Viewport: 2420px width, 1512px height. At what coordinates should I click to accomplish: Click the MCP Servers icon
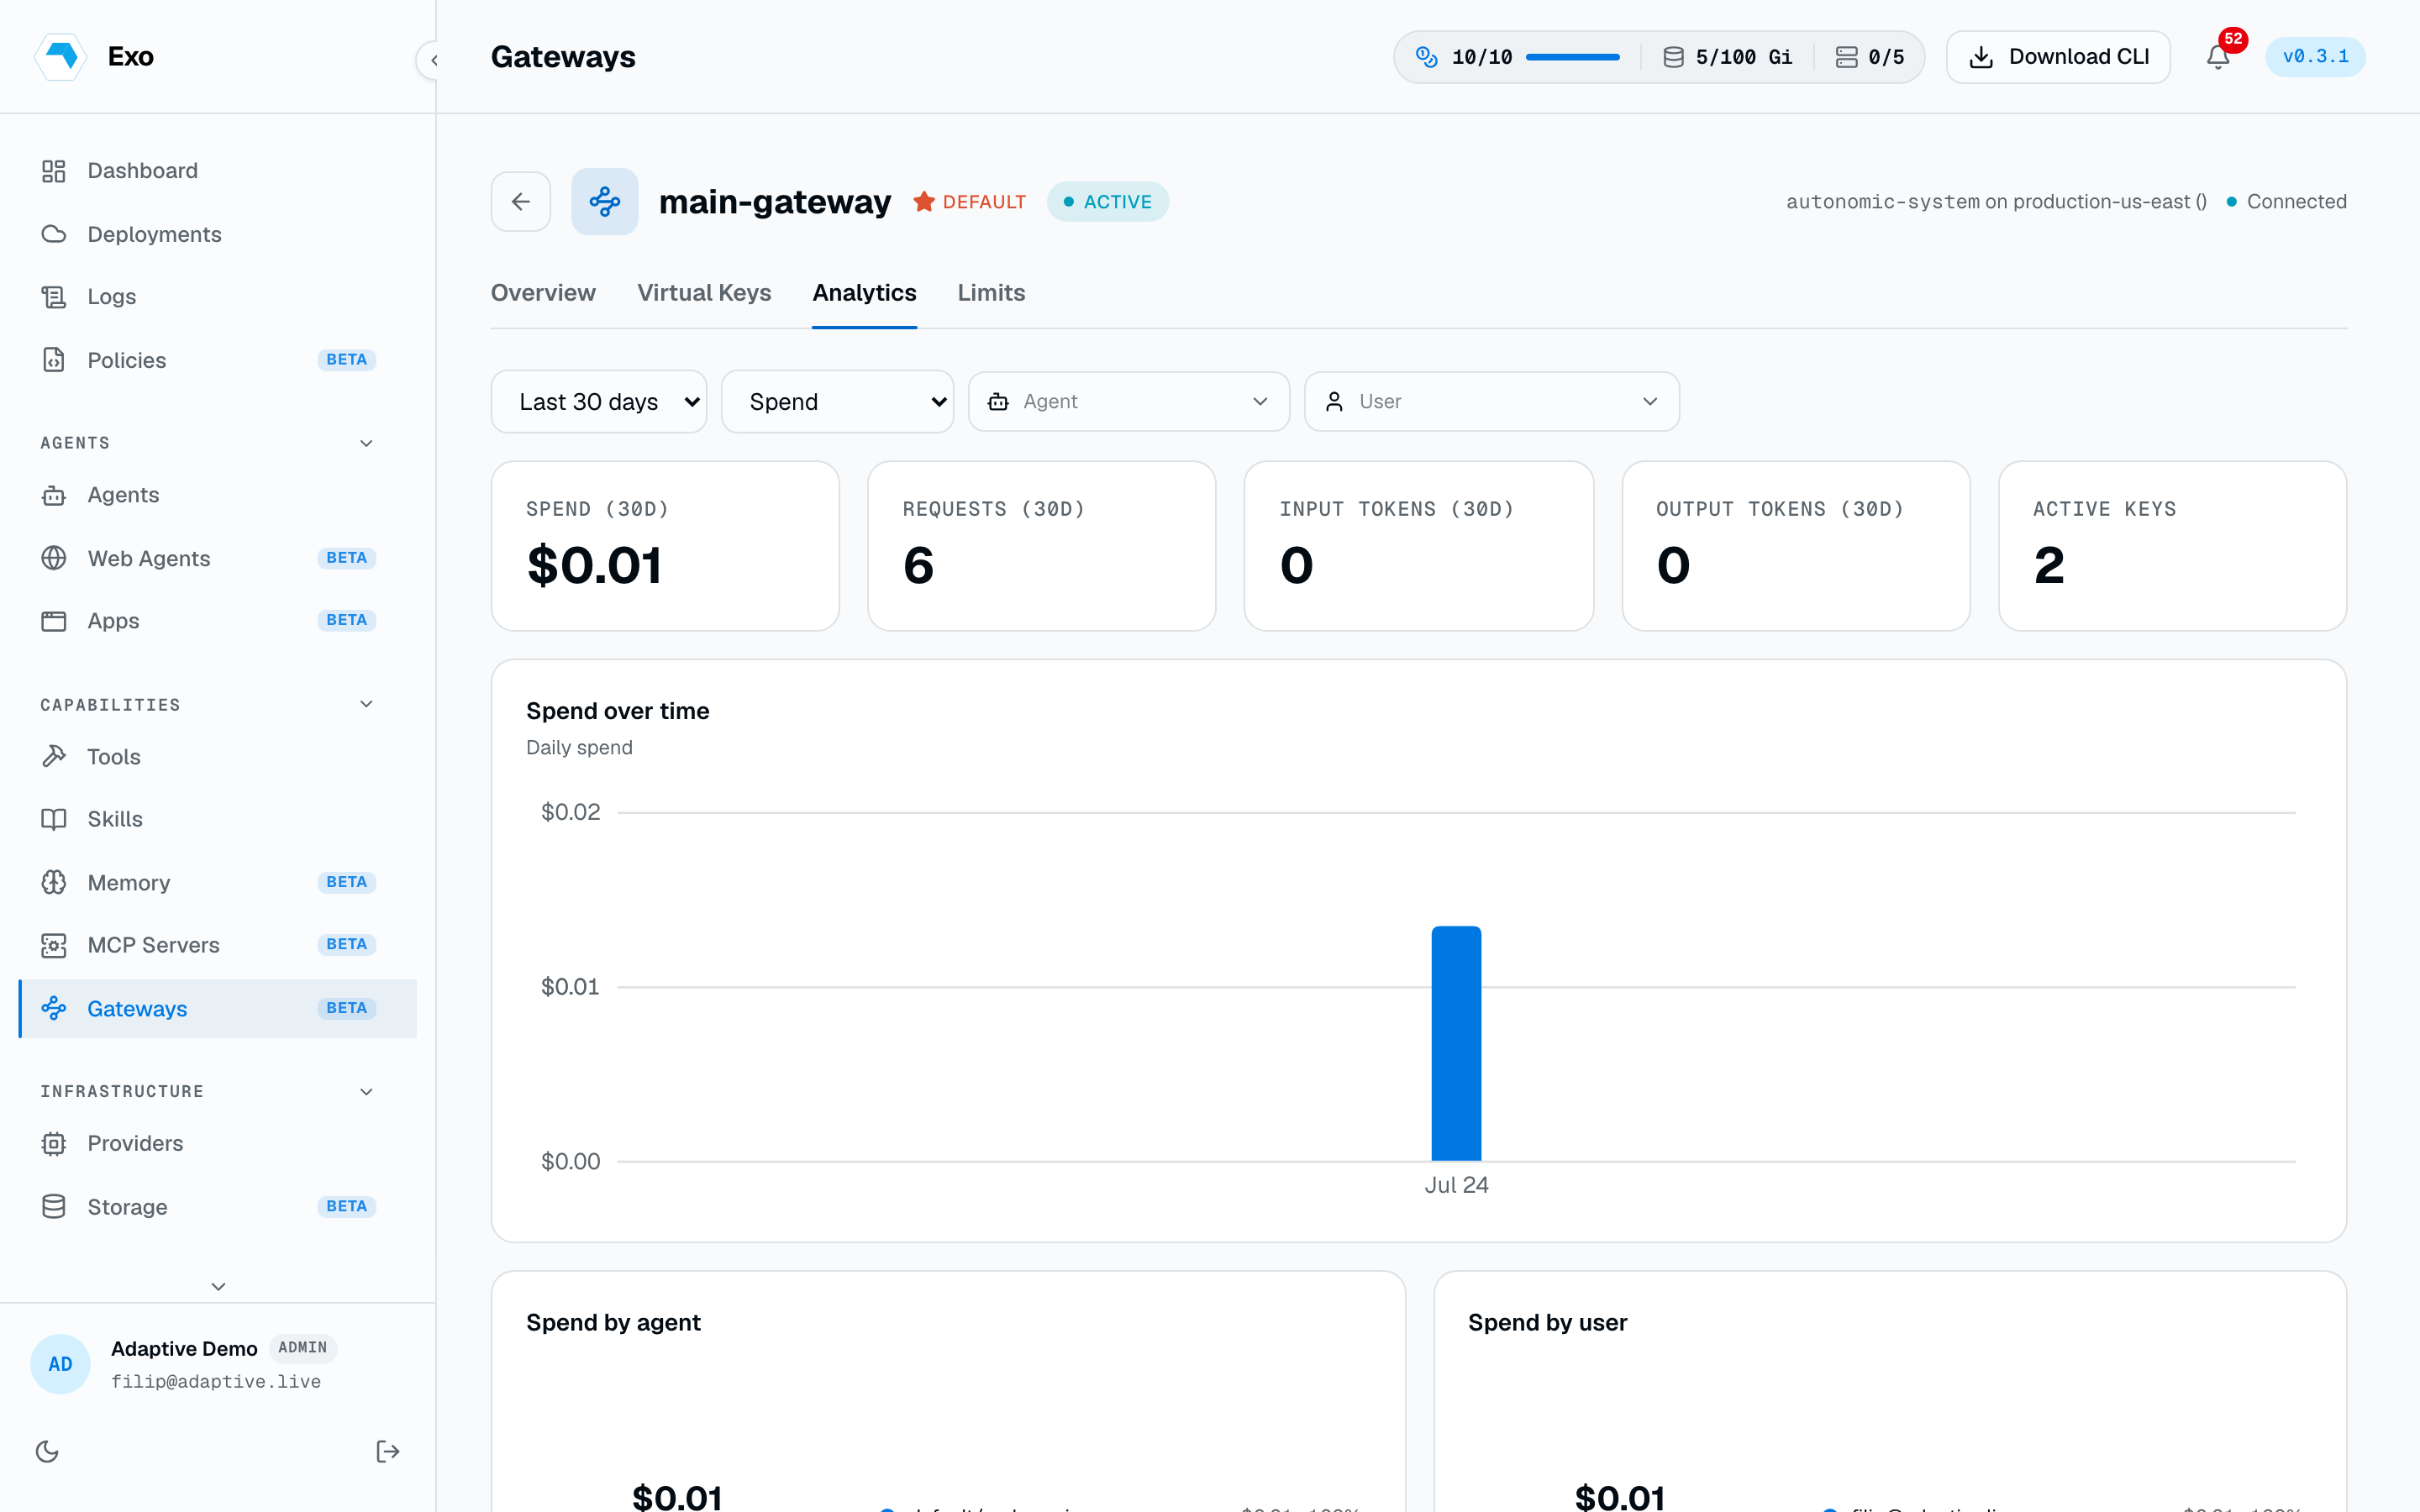54,945
